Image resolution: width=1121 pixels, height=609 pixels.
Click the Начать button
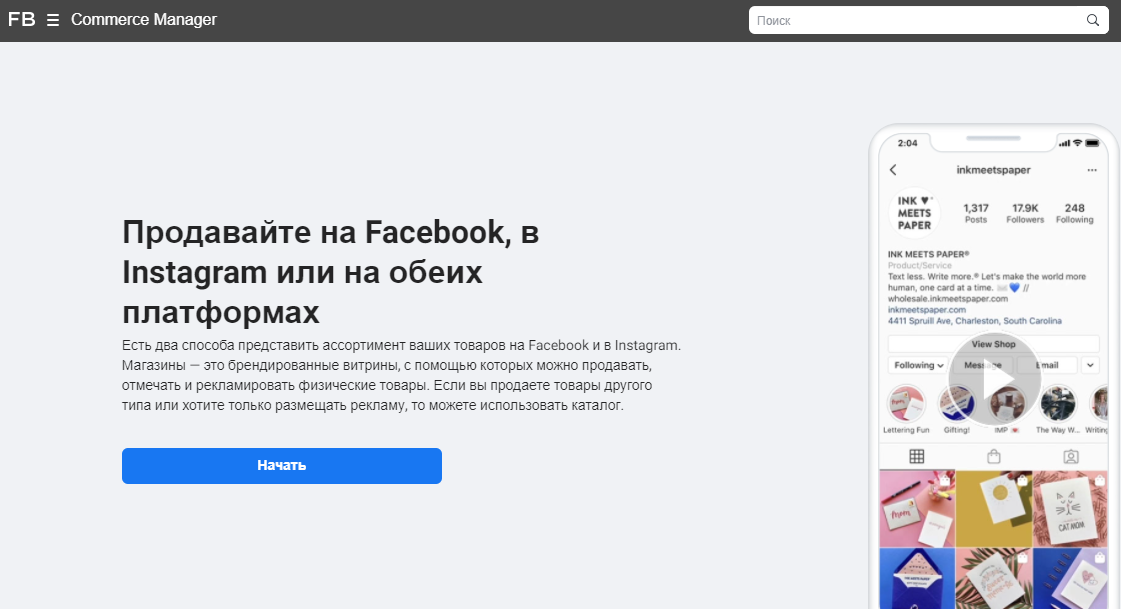282,465
